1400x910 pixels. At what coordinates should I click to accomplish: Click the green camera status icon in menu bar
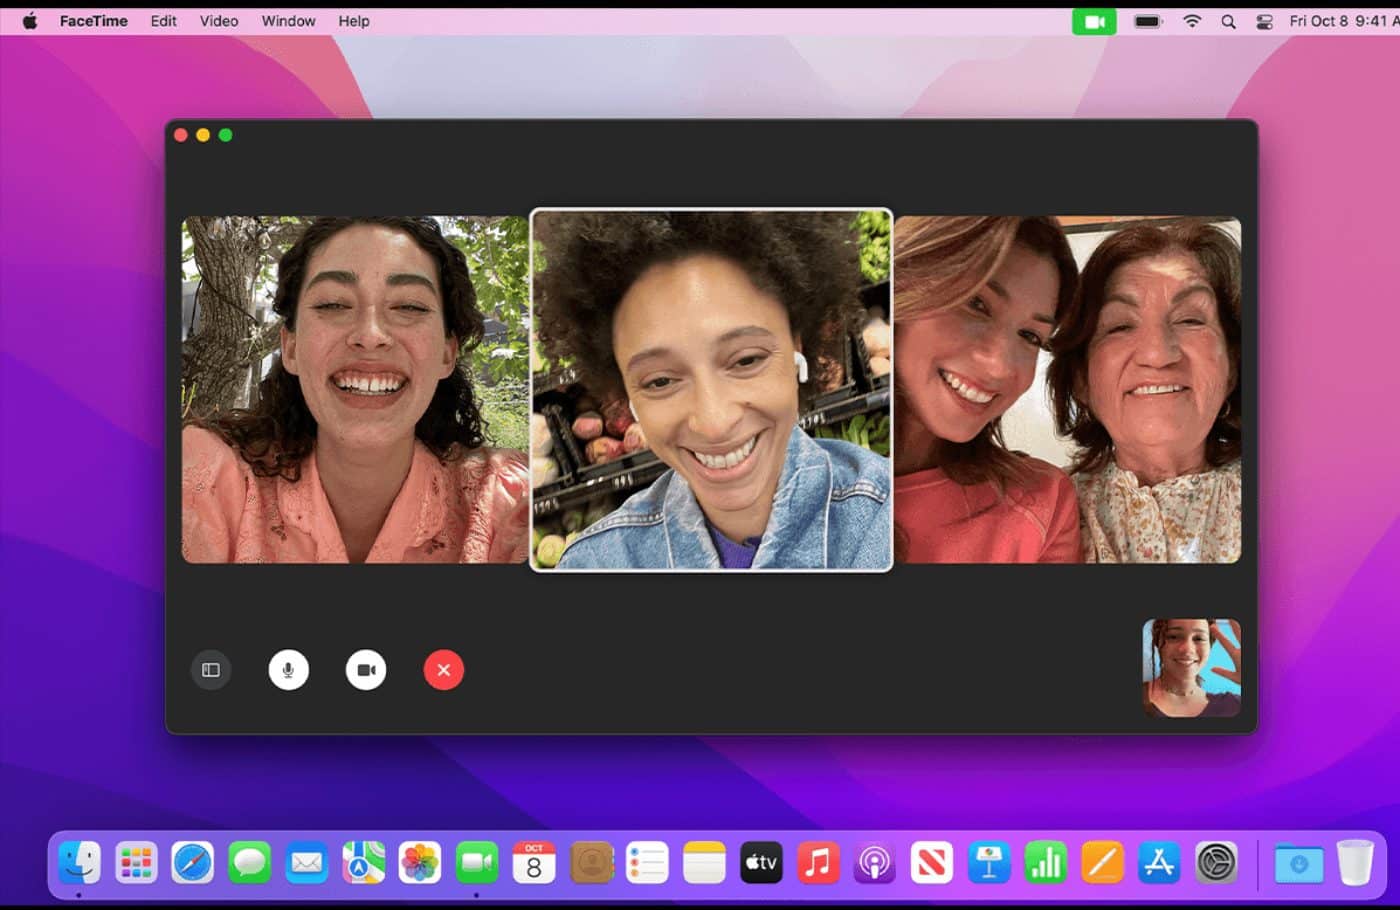pos(1094,21)
